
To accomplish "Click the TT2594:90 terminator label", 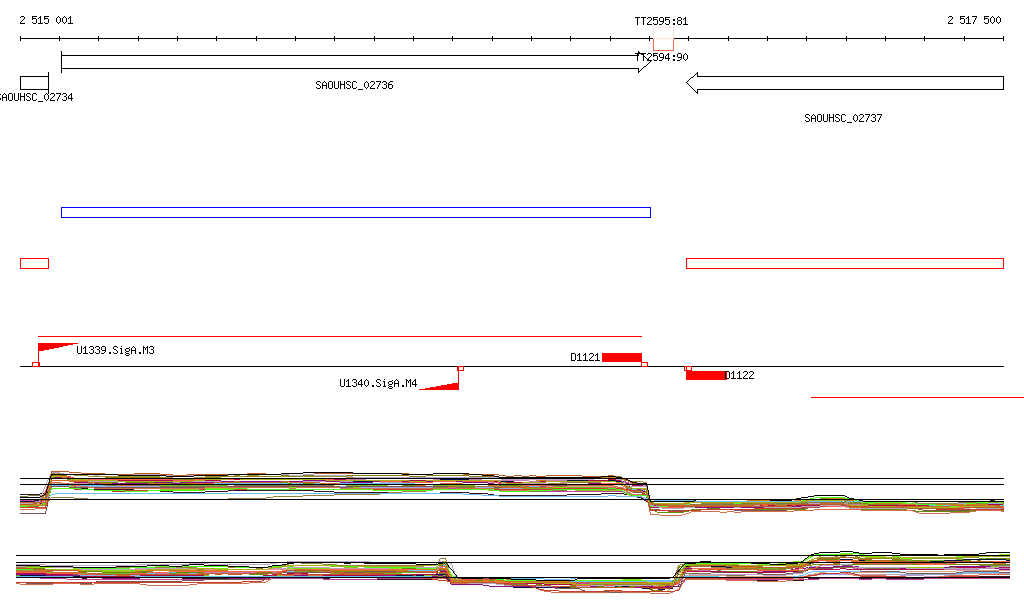I will point(662,57).
